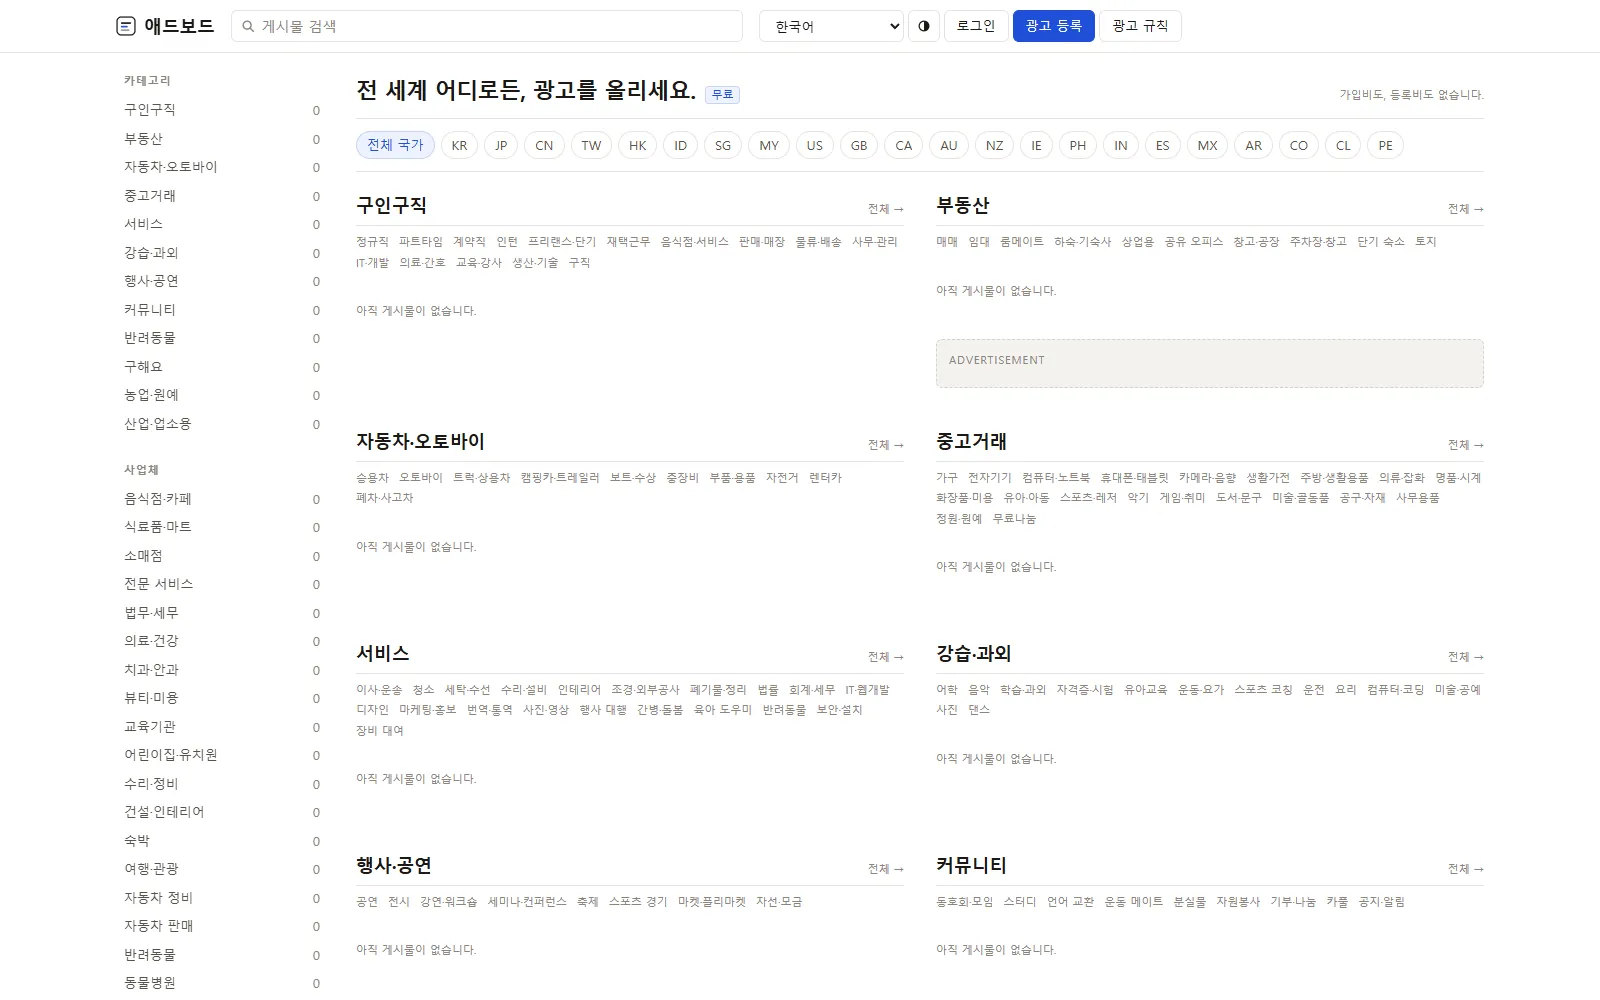Viewport: 1600px width, 1000px height.
Task: Select the 전체 국가 filter chip
Action: pyautogui.click(x=395, y=145)
